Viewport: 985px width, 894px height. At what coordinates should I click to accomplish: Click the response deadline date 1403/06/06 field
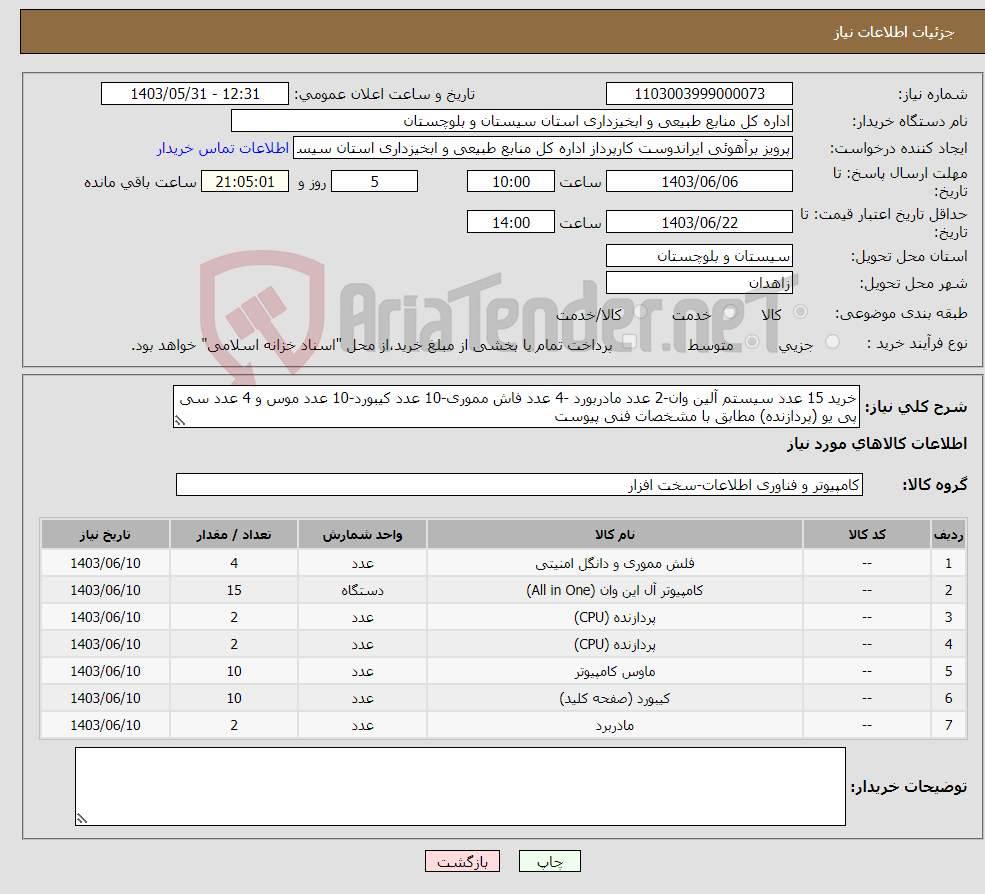coord(699,182)
